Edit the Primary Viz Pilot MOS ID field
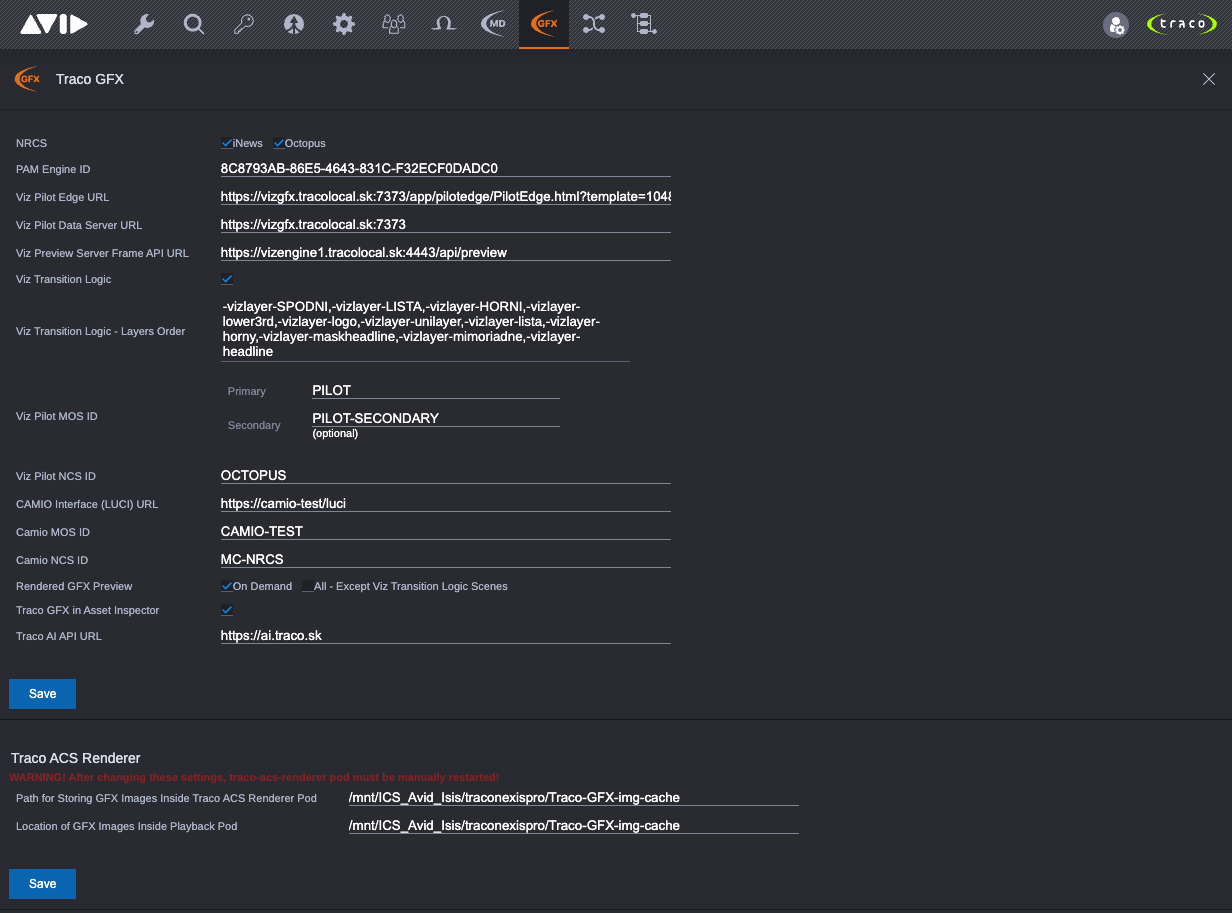Viewport: 1232px width, 913px height. 435,390
